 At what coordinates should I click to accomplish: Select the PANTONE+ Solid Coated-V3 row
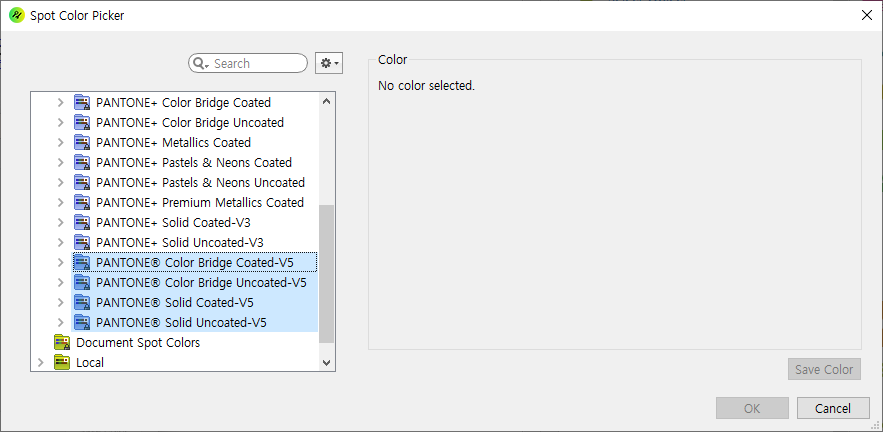click(173, 222)
